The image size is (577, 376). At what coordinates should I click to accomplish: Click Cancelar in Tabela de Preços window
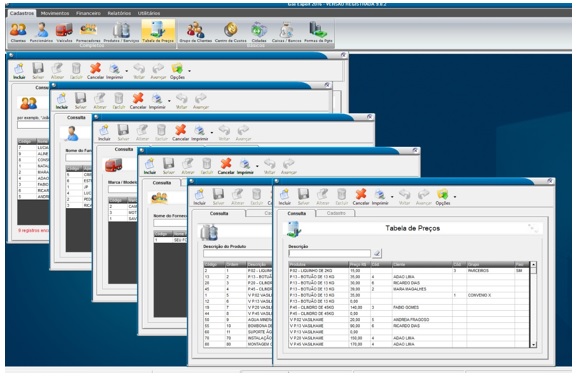pyautogui.click(x=361, y=197)
